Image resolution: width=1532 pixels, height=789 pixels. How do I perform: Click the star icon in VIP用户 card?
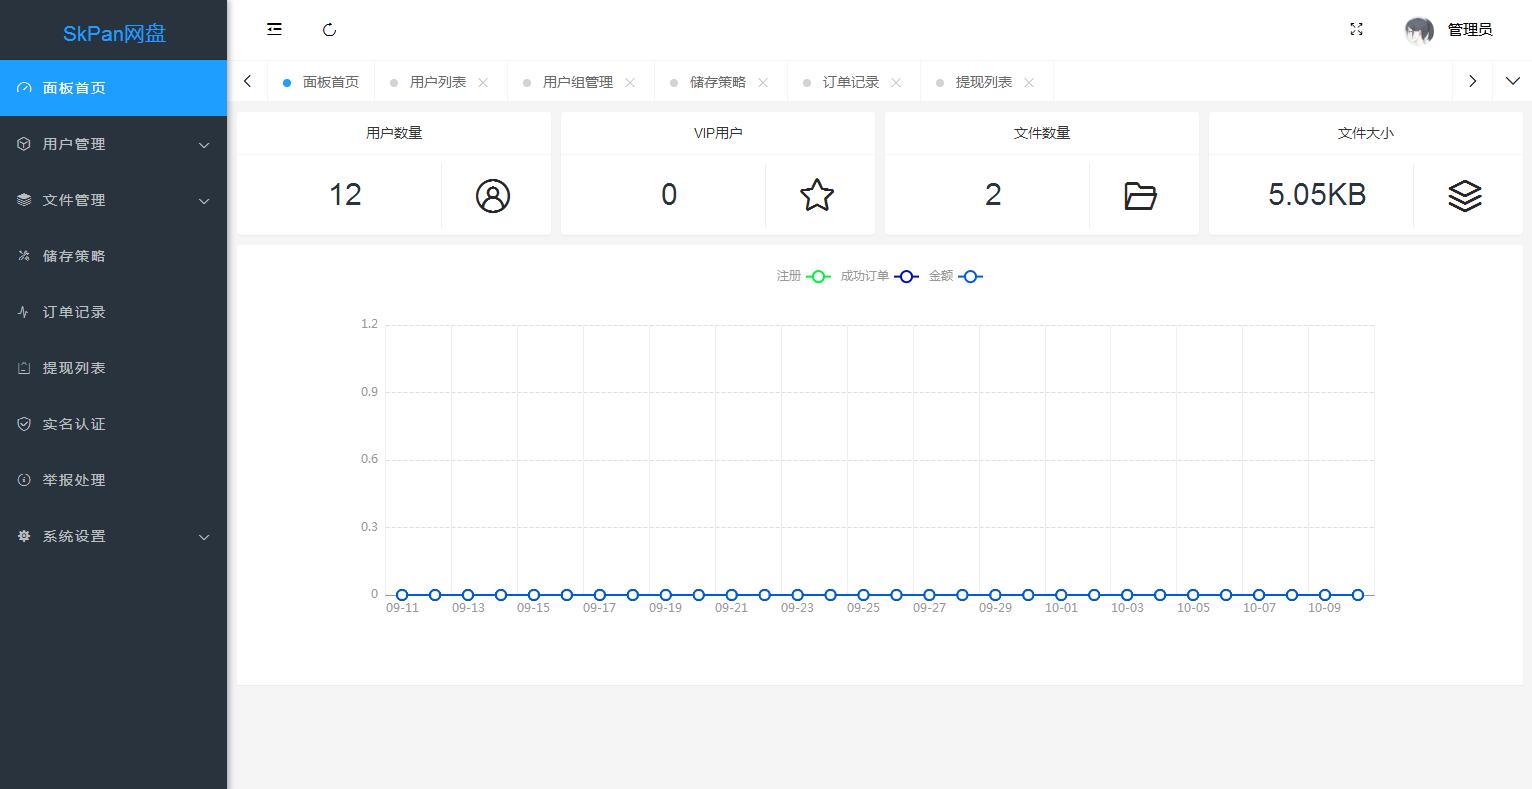(816, 196)
